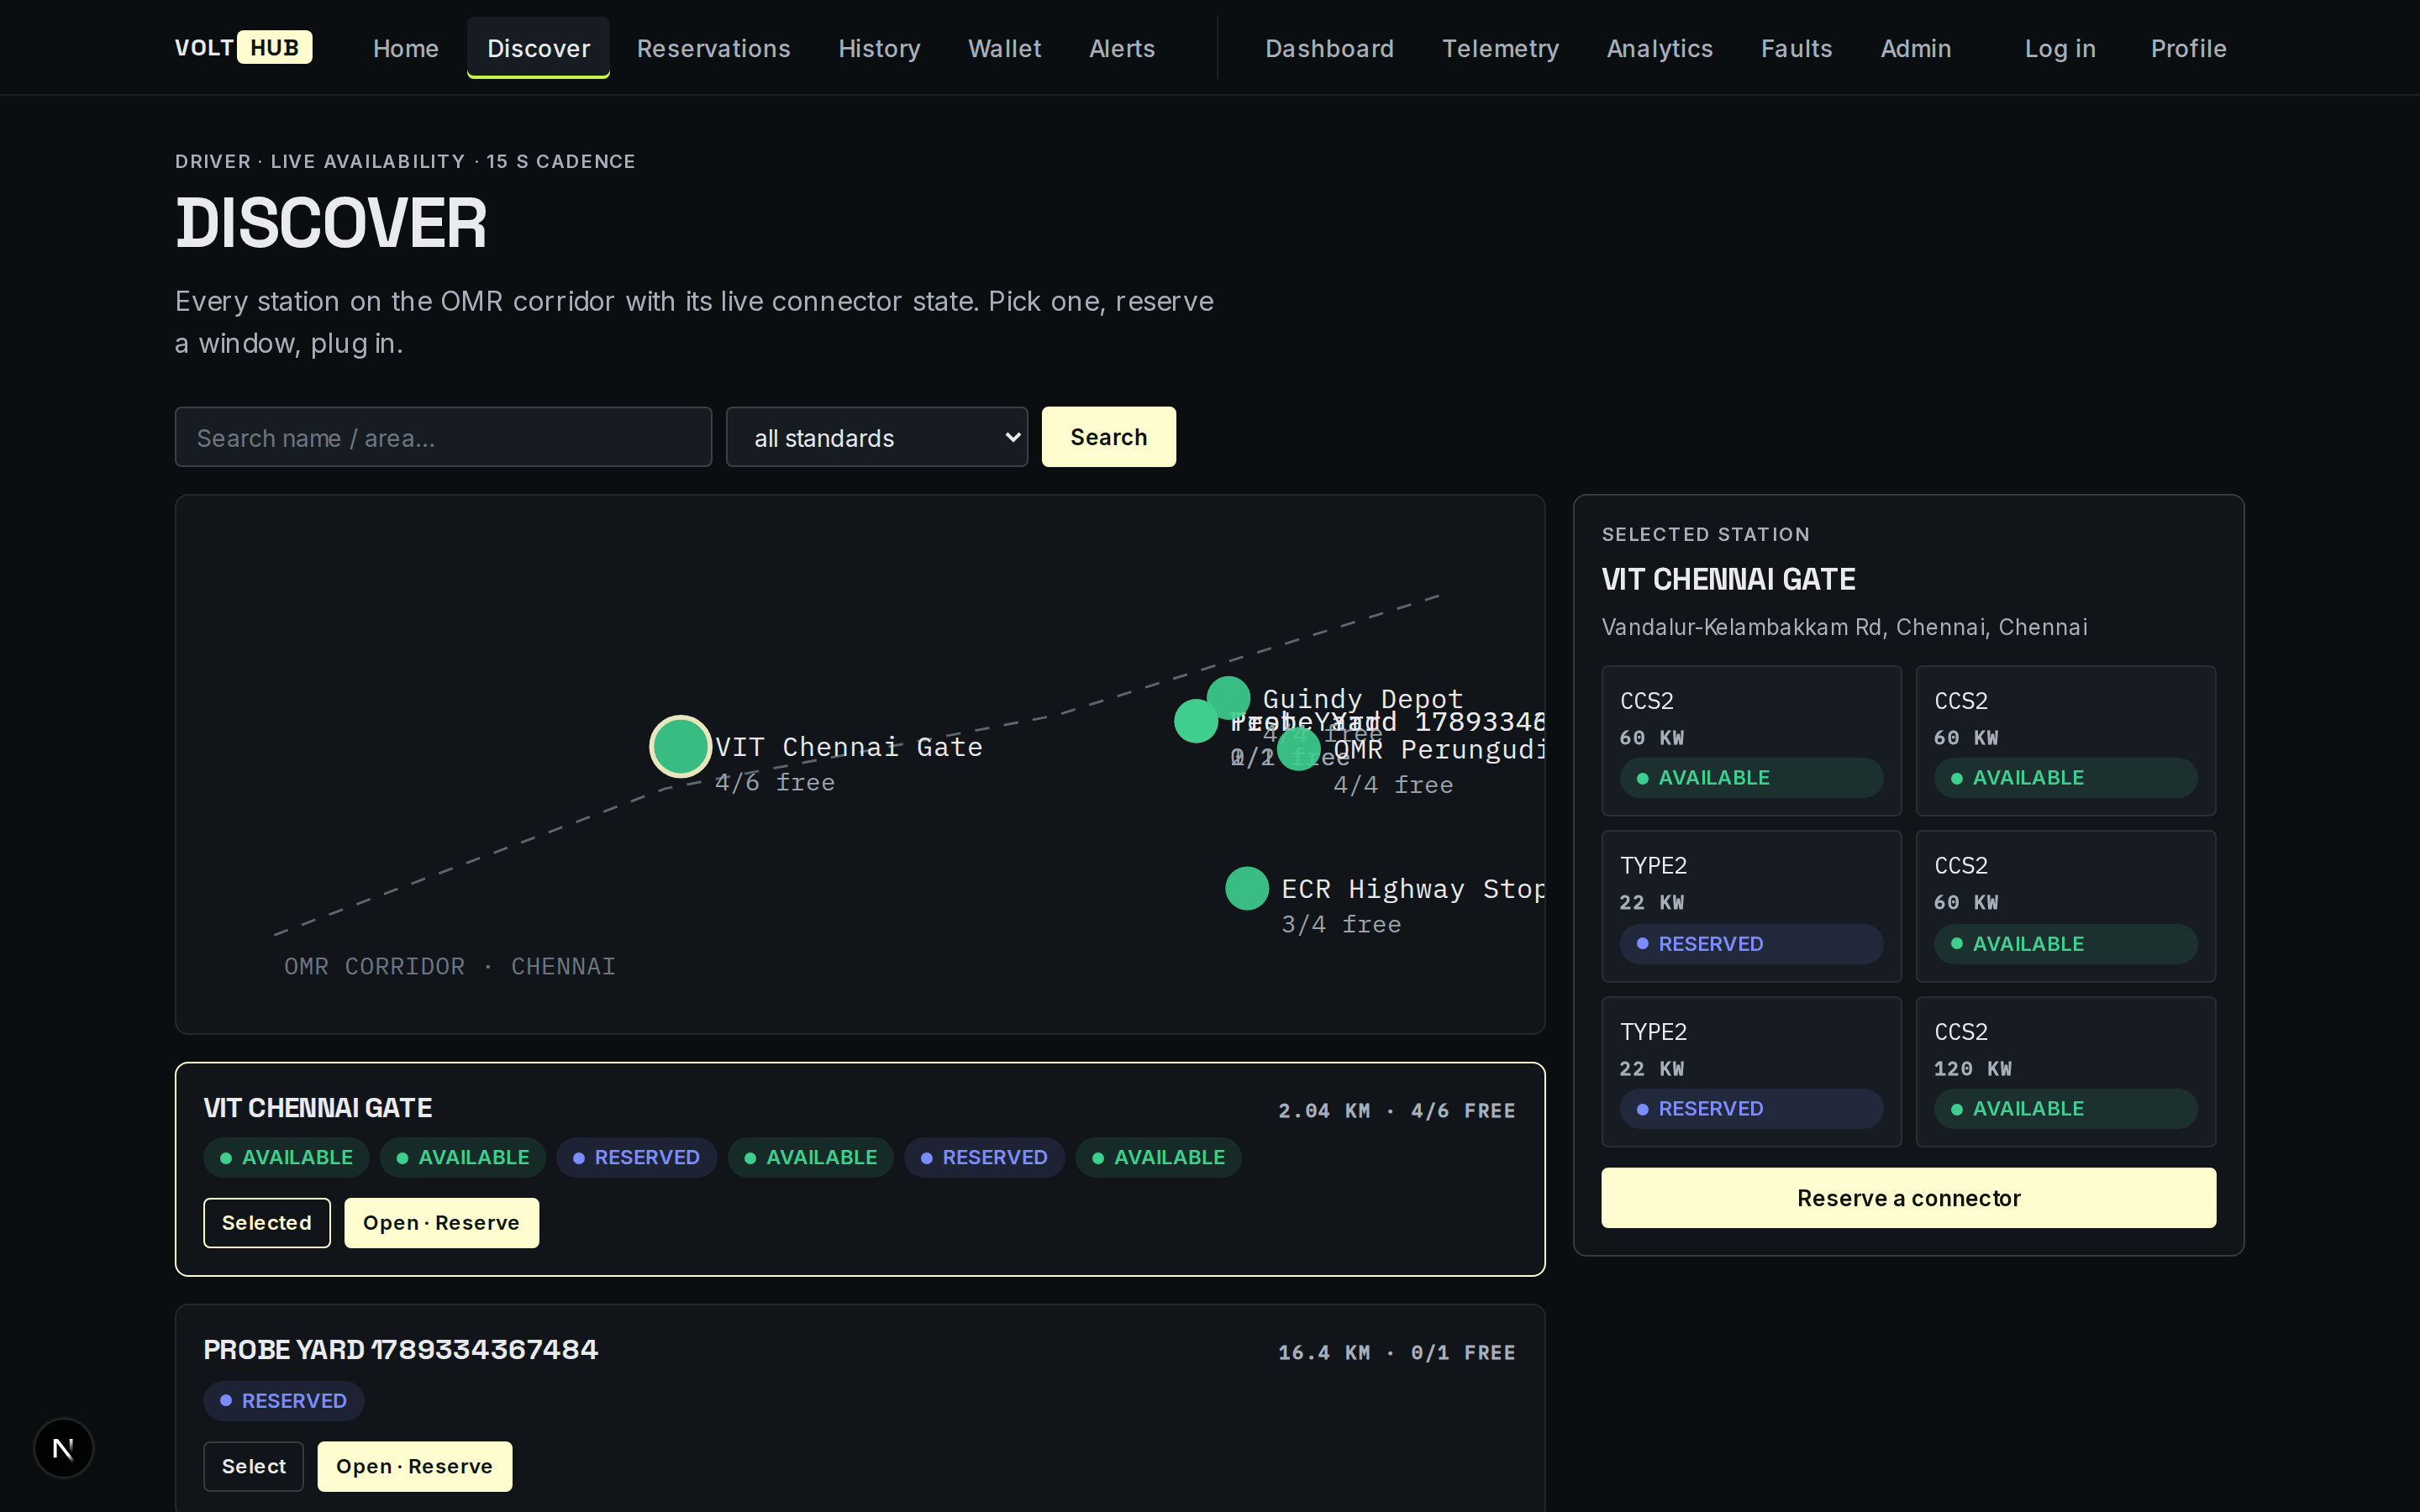Select the Guindy Depot map marker
Screen dimensions: 2420x1512
(x=1228, y=698)
